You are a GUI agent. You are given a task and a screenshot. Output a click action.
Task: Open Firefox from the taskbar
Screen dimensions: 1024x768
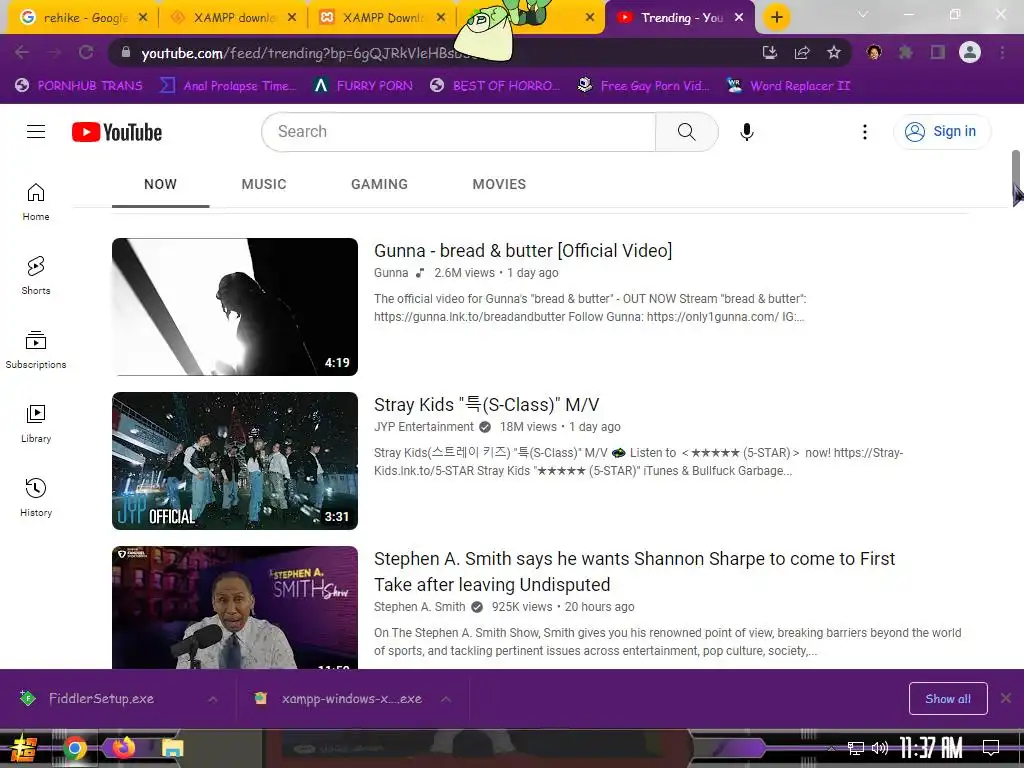[123, 747]
